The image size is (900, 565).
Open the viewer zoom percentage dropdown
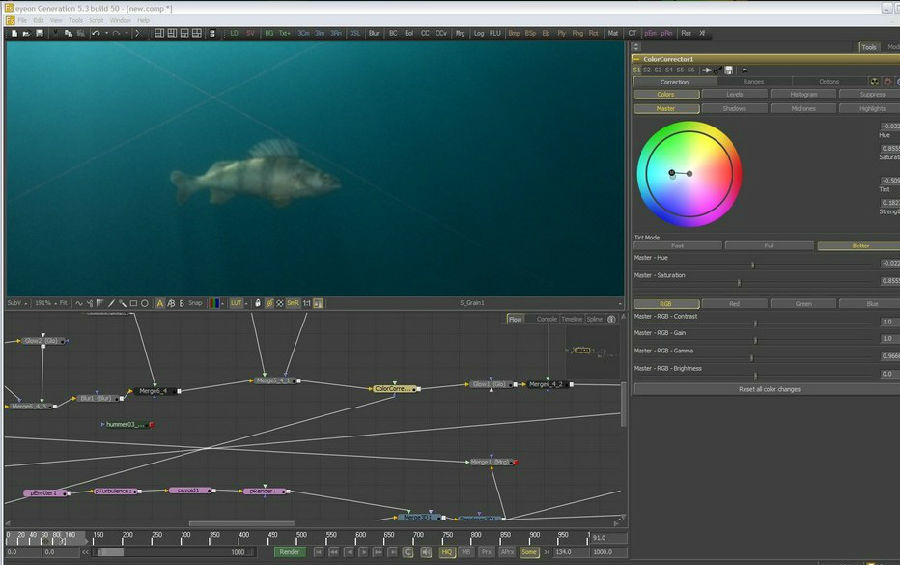[43, 303]
